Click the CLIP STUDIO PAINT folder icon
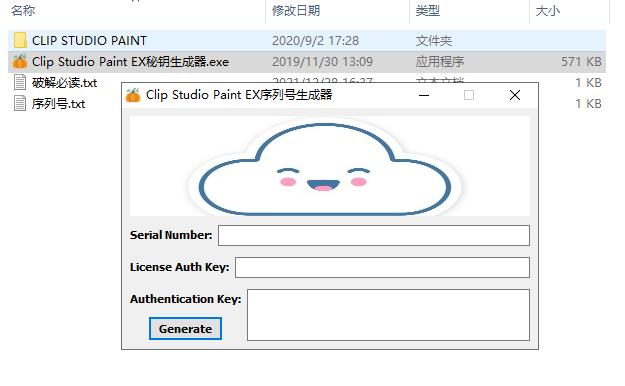625x386 pixels. 20,40
